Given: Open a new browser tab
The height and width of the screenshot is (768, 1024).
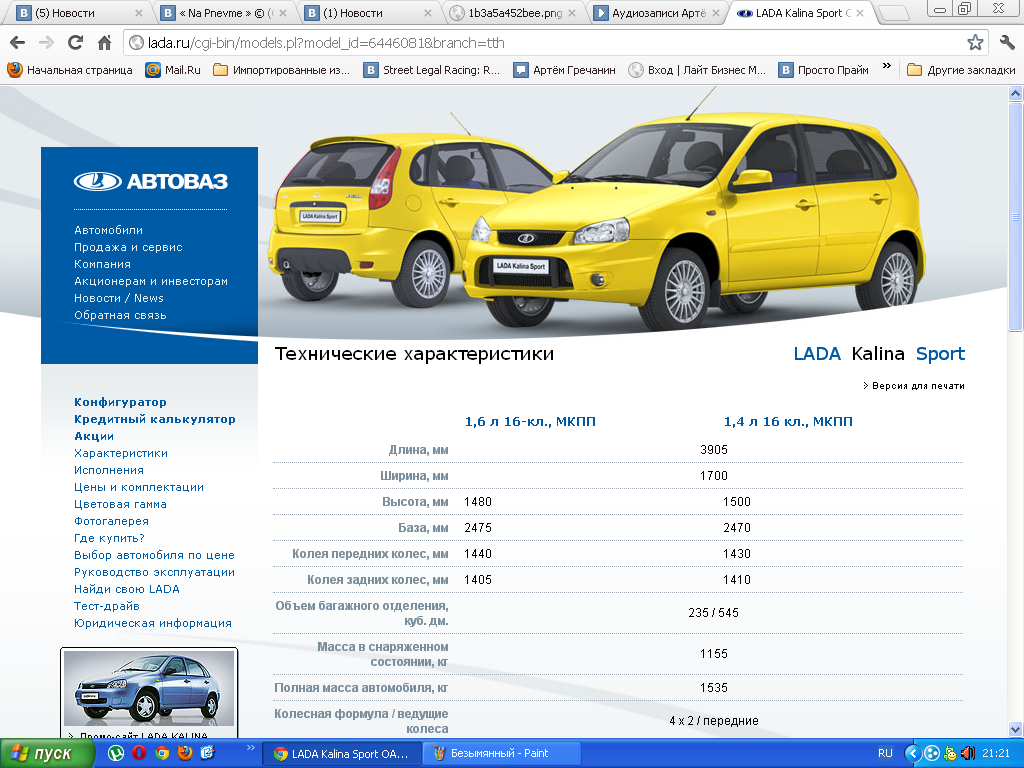Looking at the screenshot, I should [894, 13].
